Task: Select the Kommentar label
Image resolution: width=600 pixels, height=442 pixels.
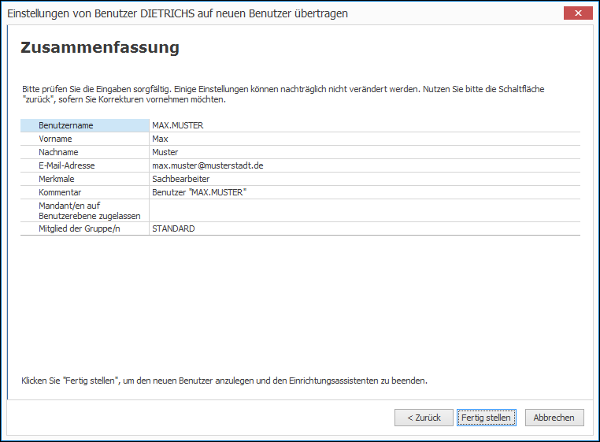Action: [x=60, y=192]
